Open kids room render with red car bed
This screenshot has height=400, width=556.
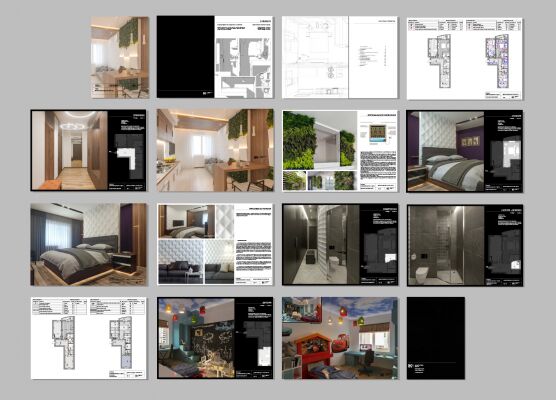(340, 338)
